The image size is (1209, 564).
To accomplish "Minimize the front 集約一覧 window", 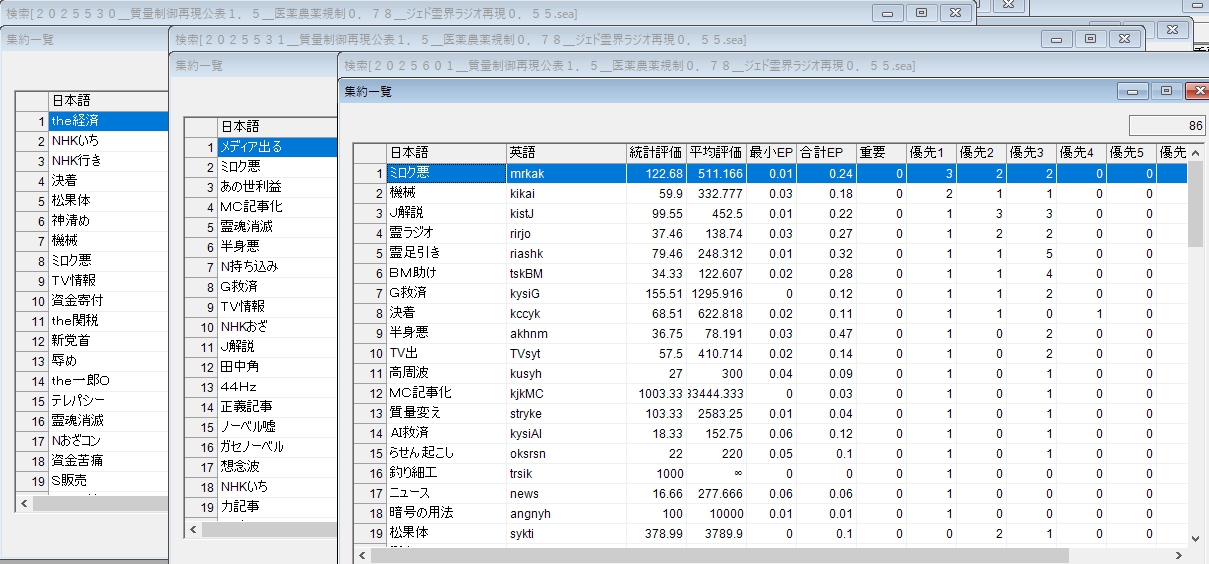I will tap(1133, 91).
